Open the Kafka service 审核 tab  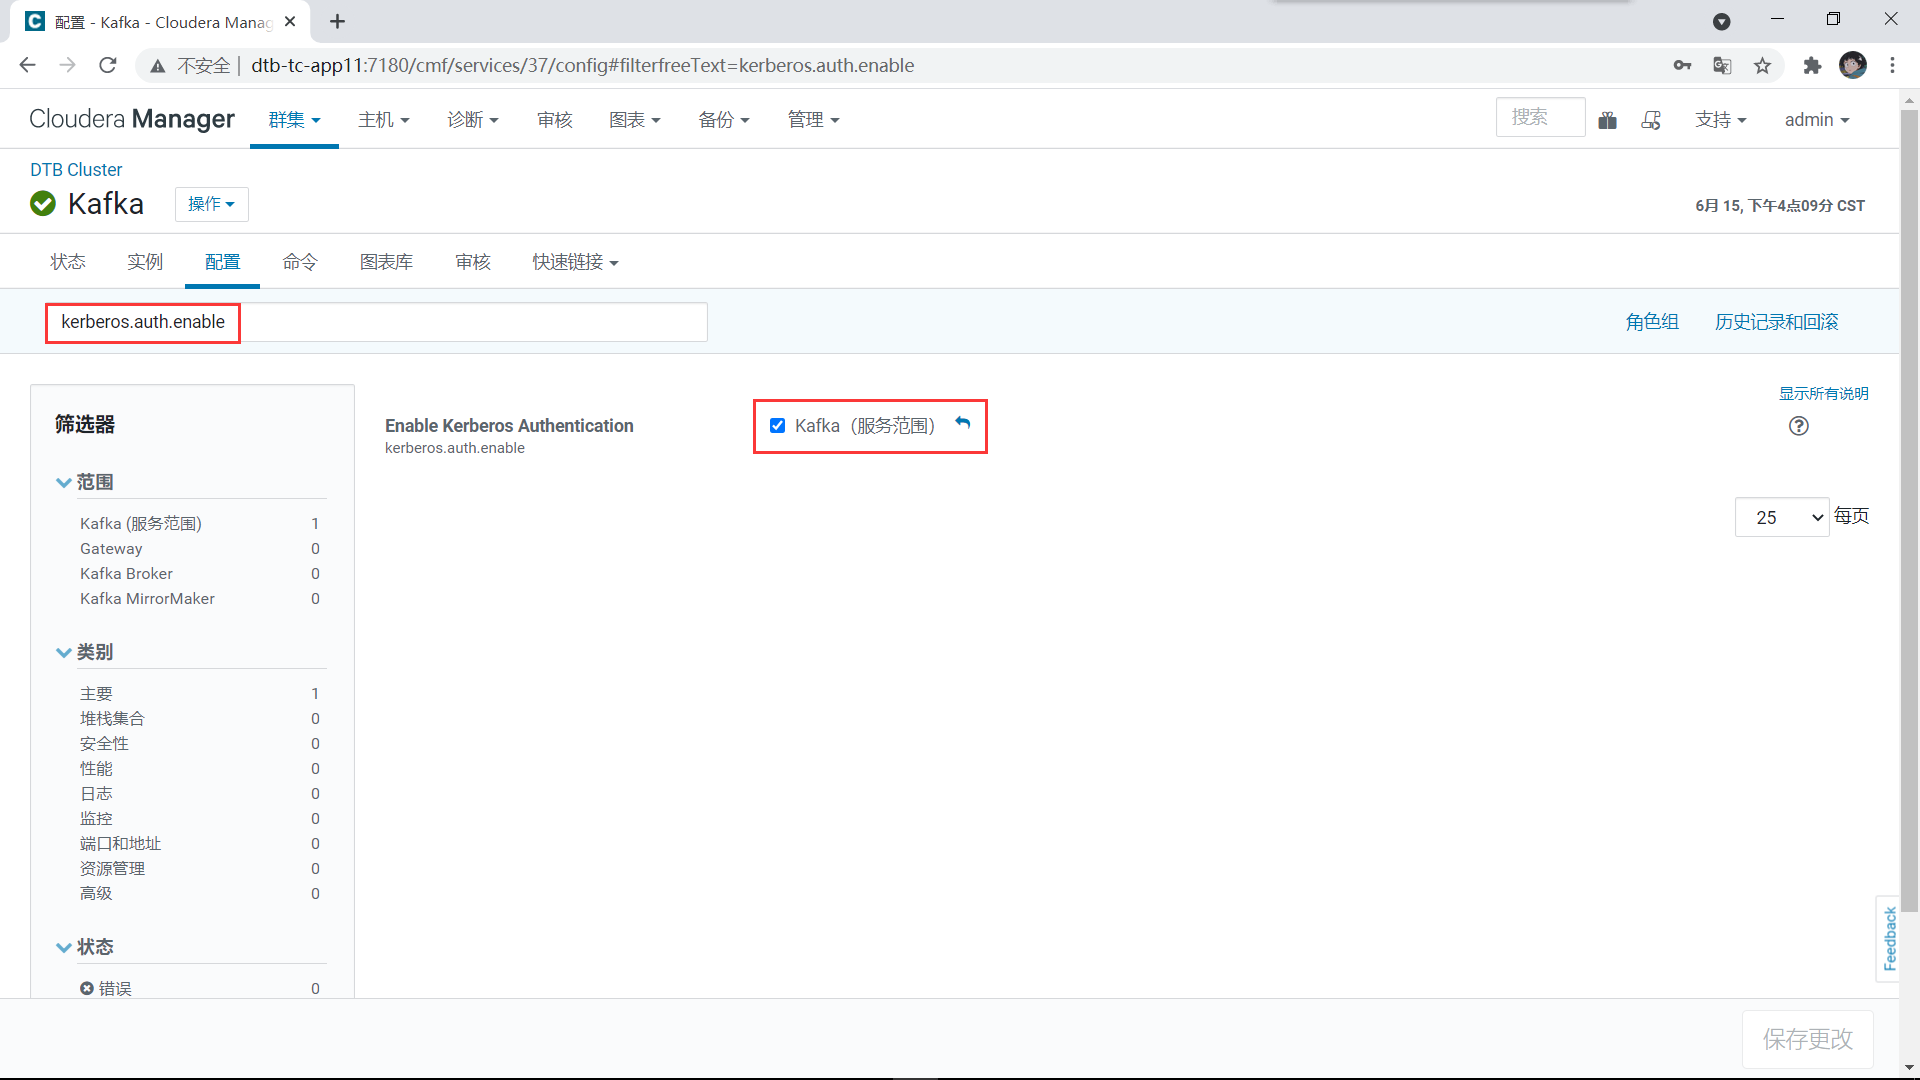click(473, 262)
